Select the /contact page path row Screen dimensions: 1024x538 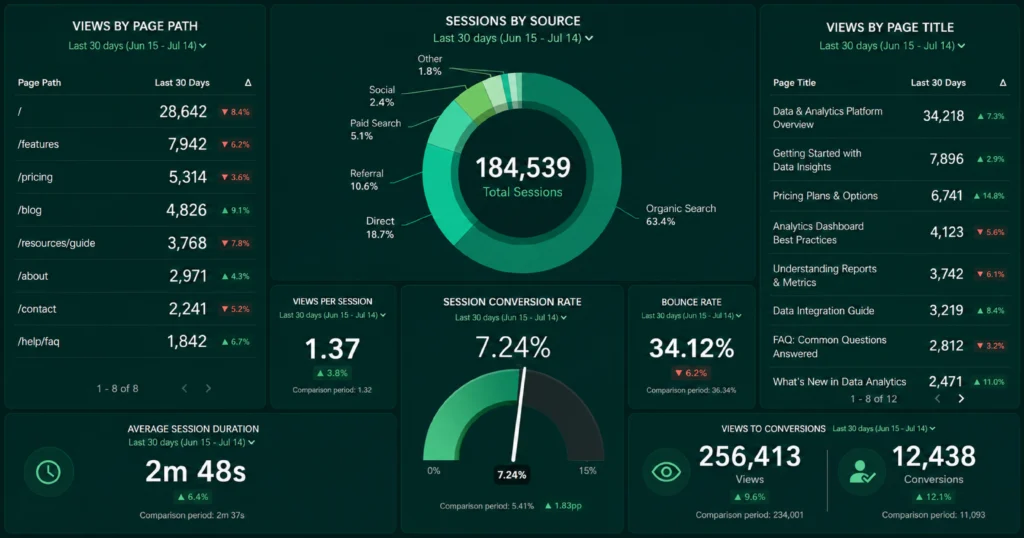135,309
